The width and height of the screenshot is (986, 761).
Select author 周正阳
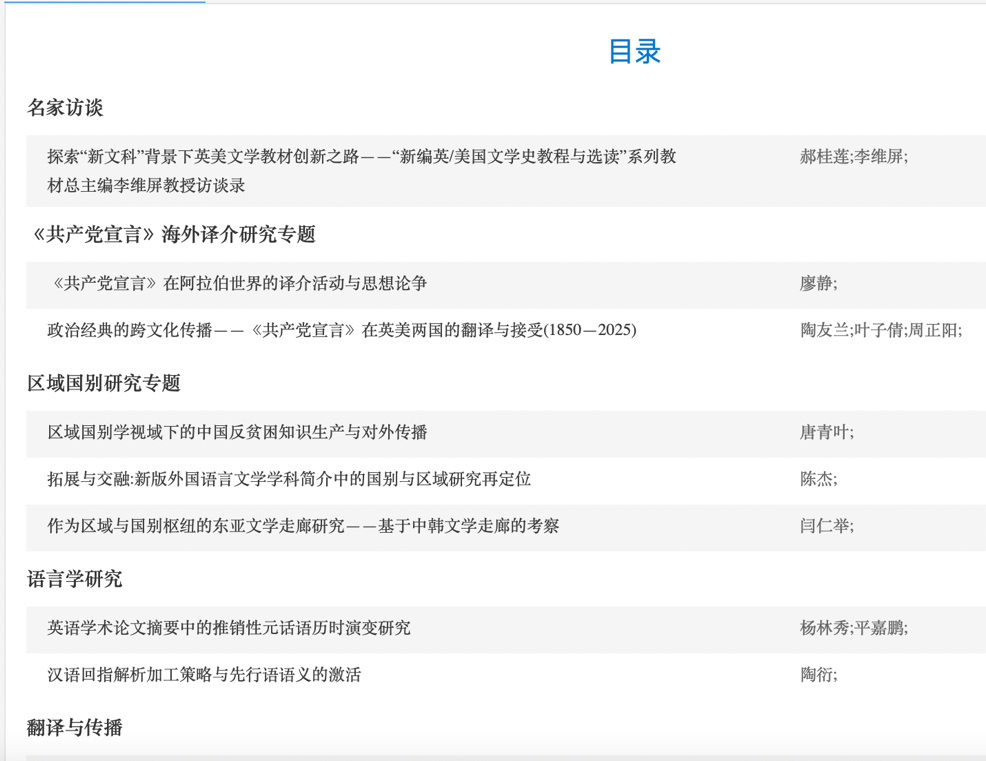[x=933, y=331]
